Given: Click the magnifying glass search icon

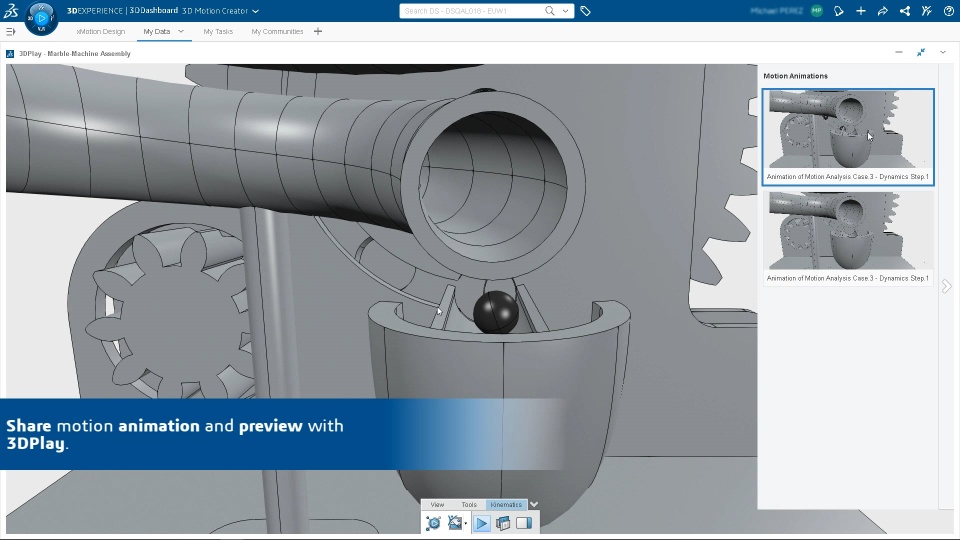Looking at the screenshot, I should (x=550, y=10).
